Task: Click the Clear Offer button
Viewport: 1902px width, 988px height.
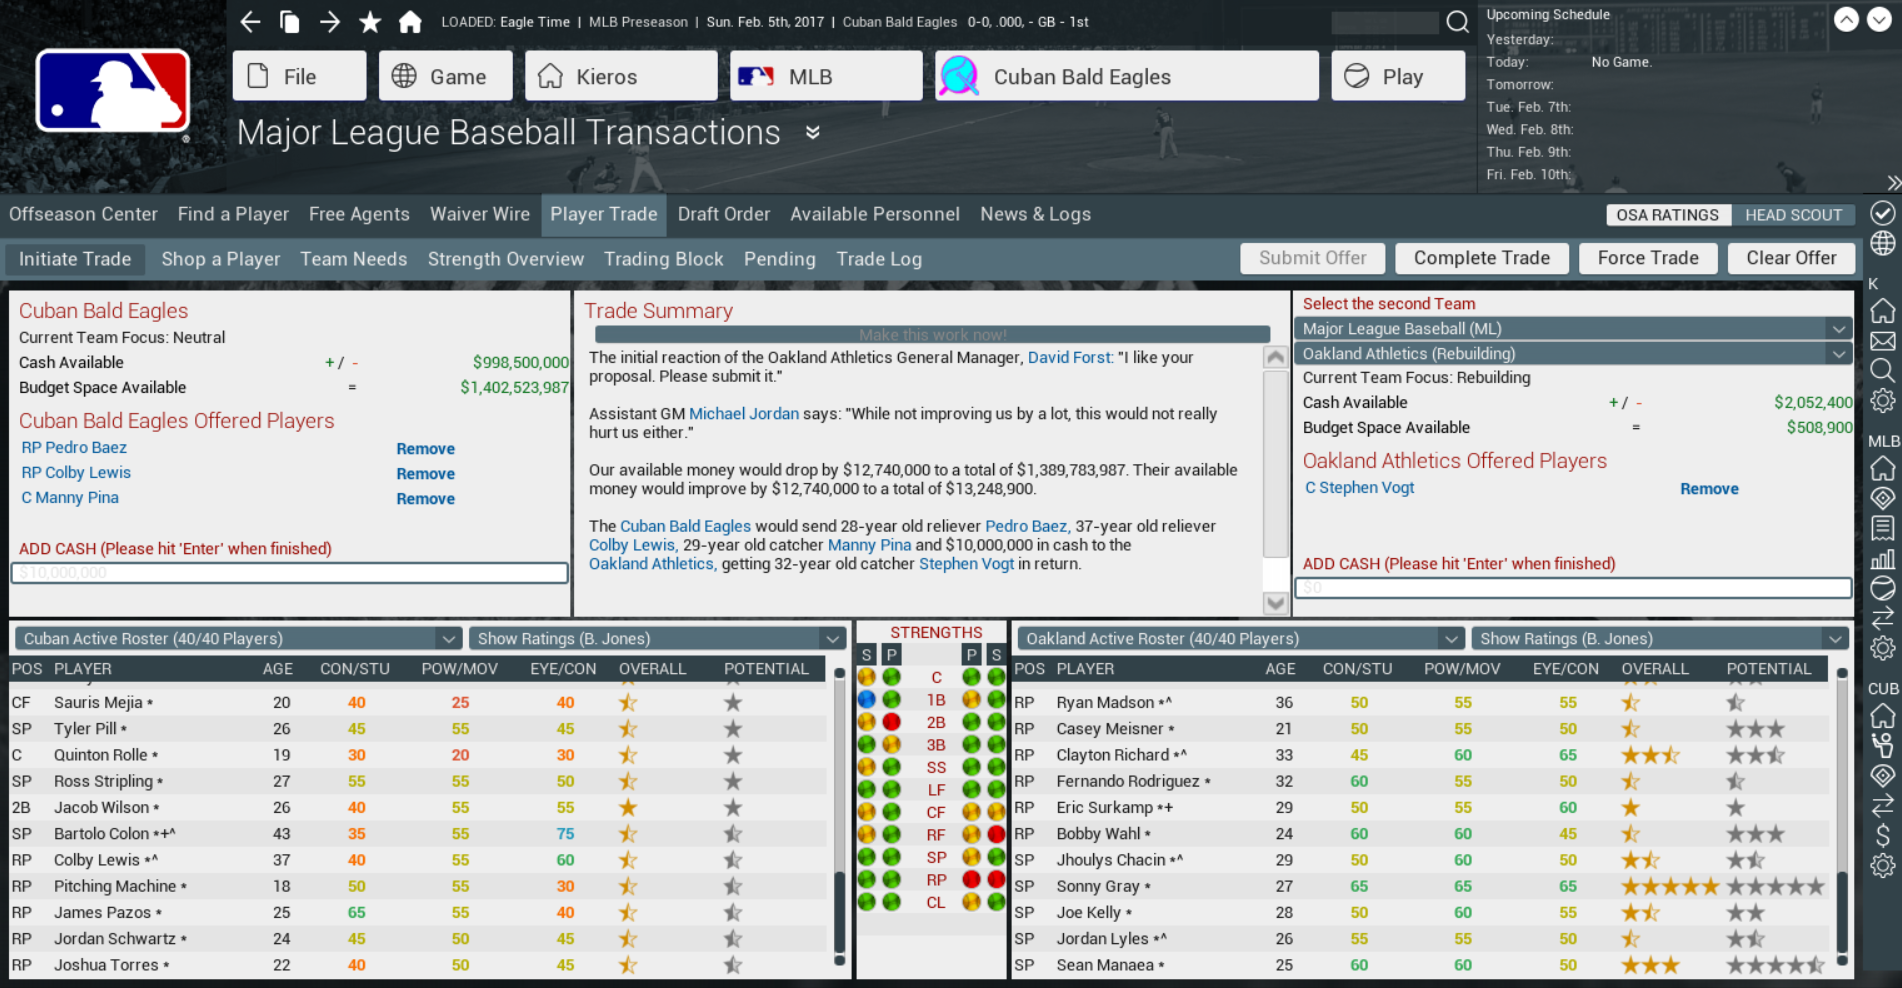Action: (x=1791, y=258)
